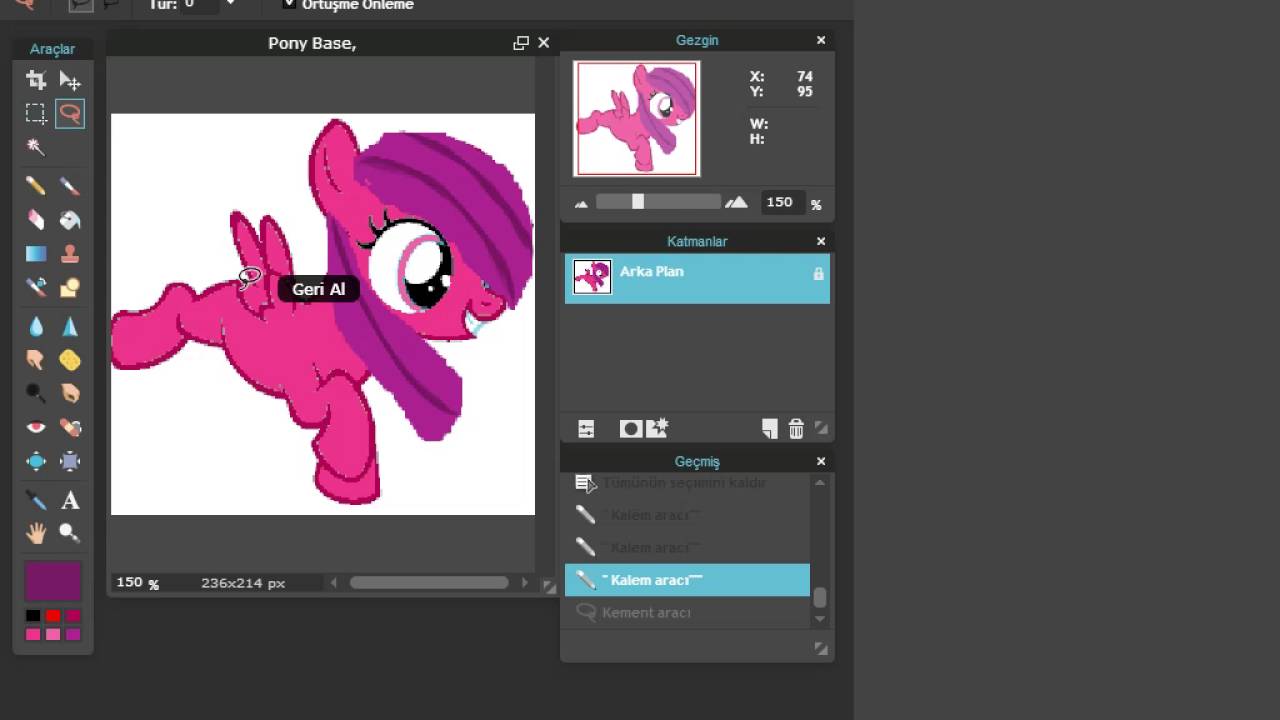Viewport: 1280px width, 720px height.
Task: Select history entry Tümünün seçimini kaldır
Action: pos(687,483)
